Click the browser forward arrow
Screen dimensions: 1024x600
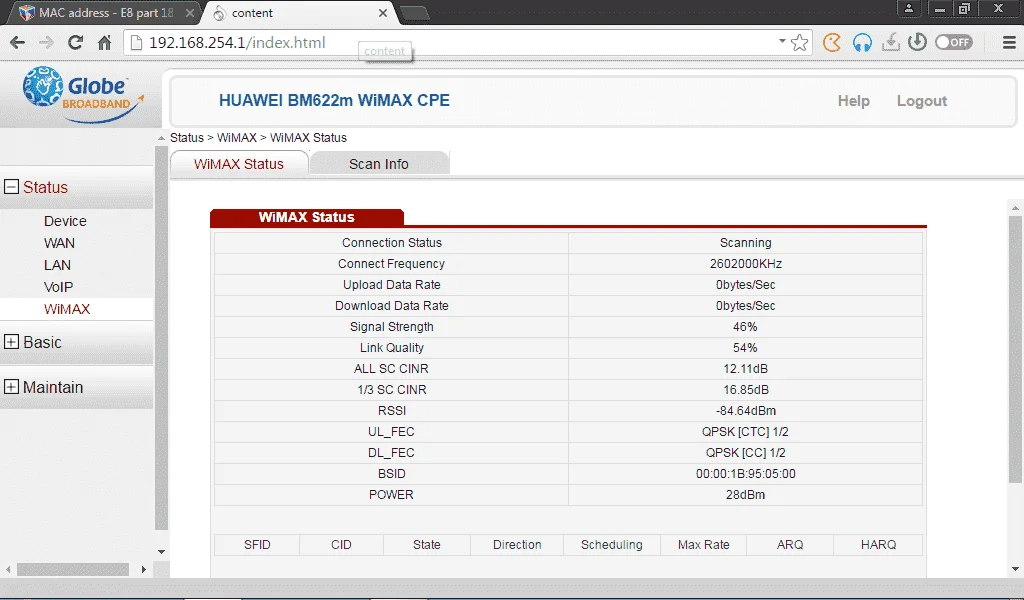point(46,43)
